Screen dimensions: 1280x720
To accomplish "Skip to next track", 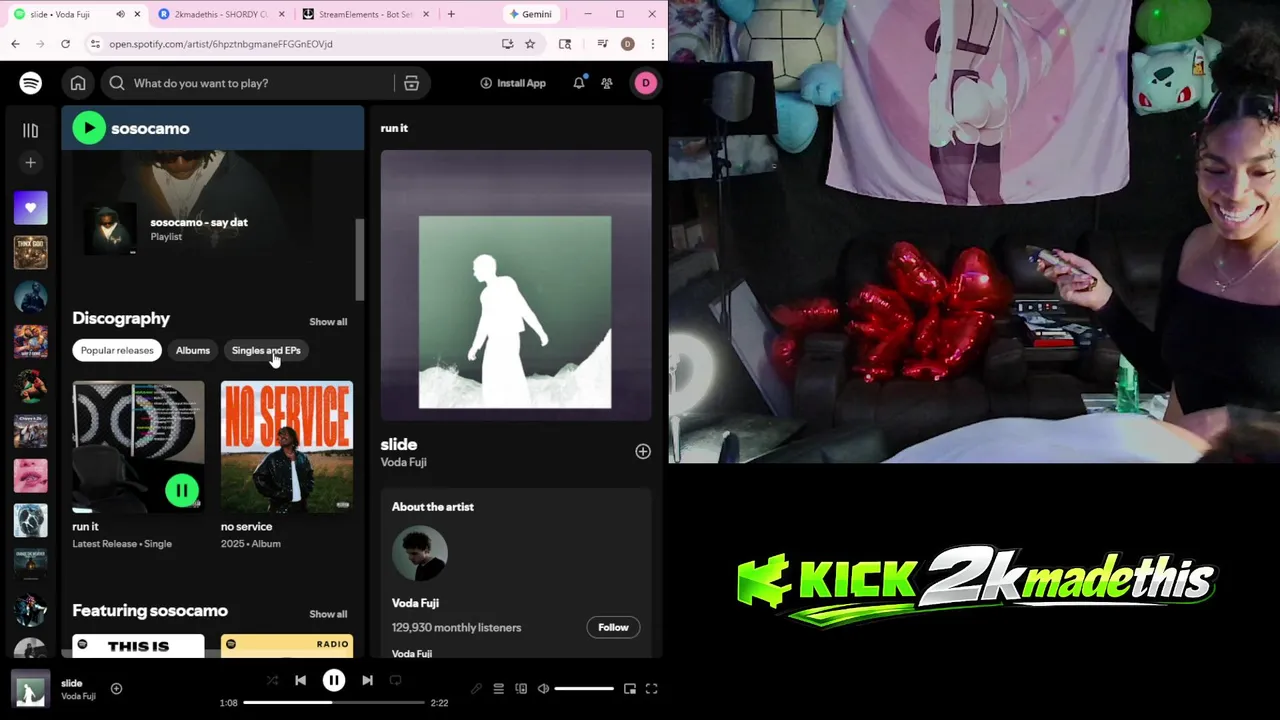I will [x=367, y=680].
